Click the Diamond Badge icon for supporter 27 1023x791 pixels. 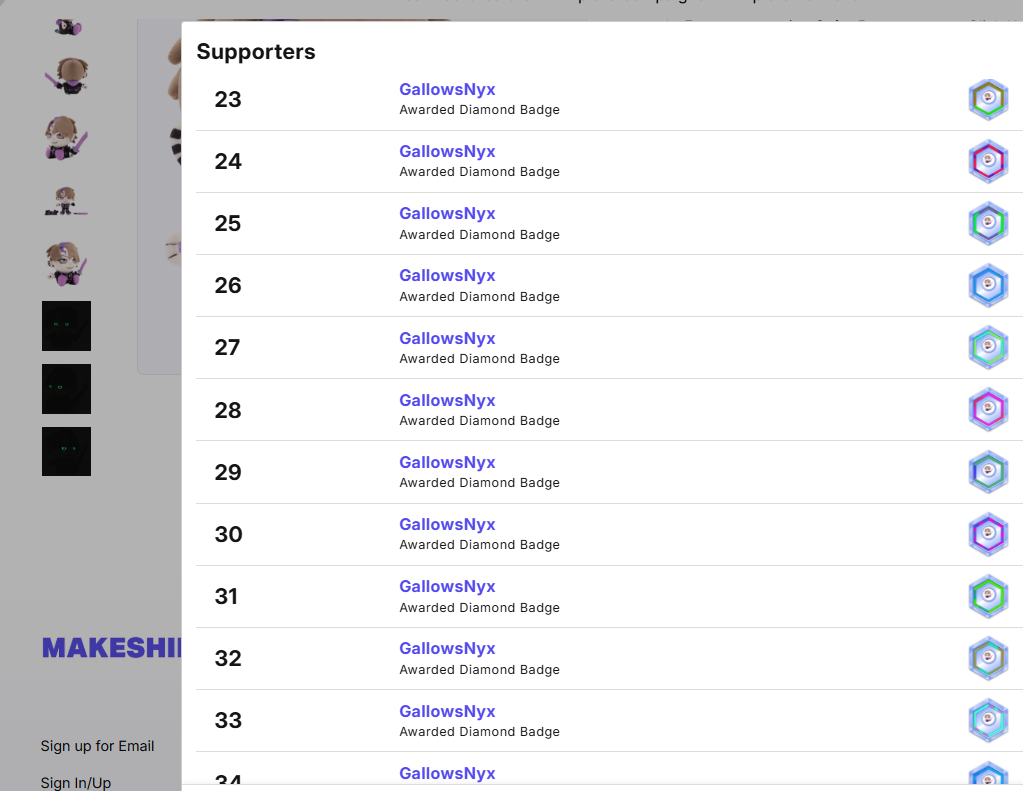click(988, 347)
